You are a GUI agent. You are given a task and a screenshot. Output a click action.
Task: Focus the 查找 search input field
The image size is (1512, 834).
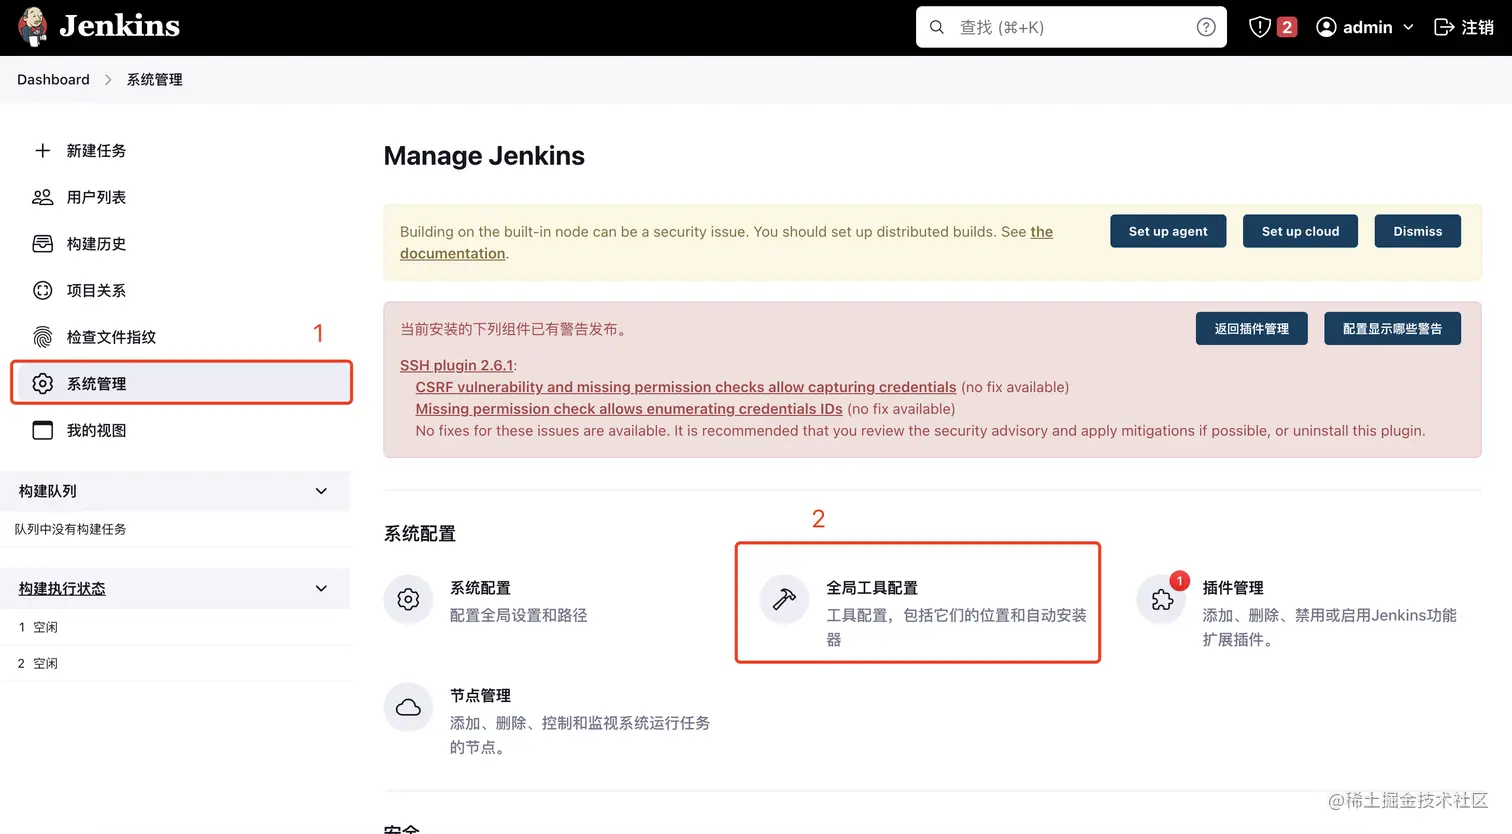pyautogui.click(x=1071, y=27)
